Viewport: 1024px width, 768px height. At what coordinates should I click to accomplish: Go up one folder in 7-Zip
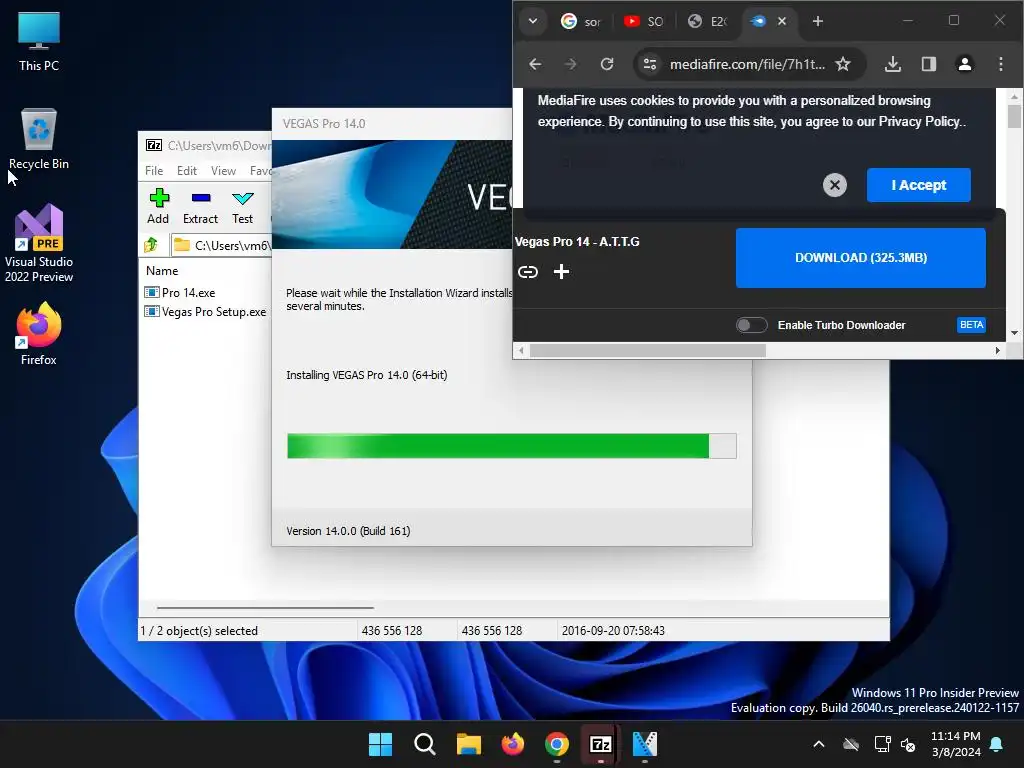152,245
